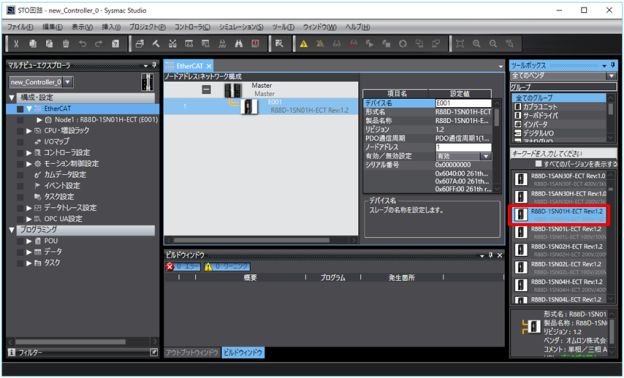The image size is (624, 378).
Task: Click the Fit-to-window zoom toolbar icon
Action: 460,44
